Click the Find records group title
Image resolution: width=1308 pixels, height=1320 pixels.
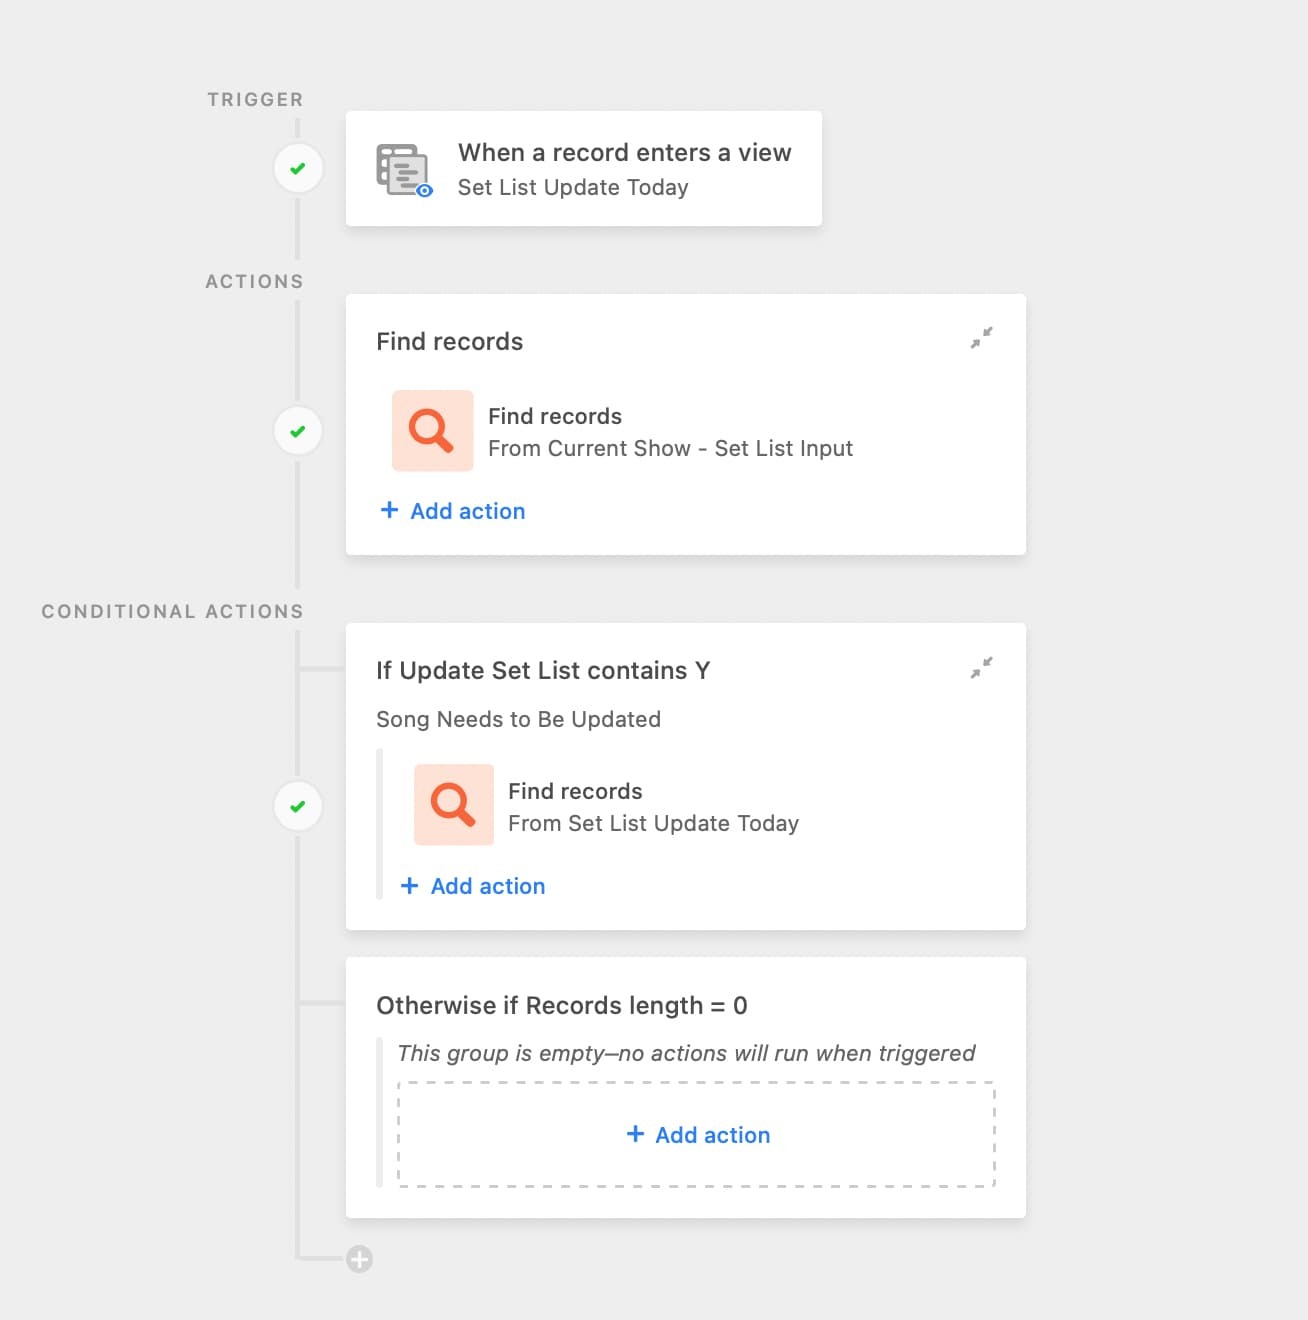click(x=450, y=341)
